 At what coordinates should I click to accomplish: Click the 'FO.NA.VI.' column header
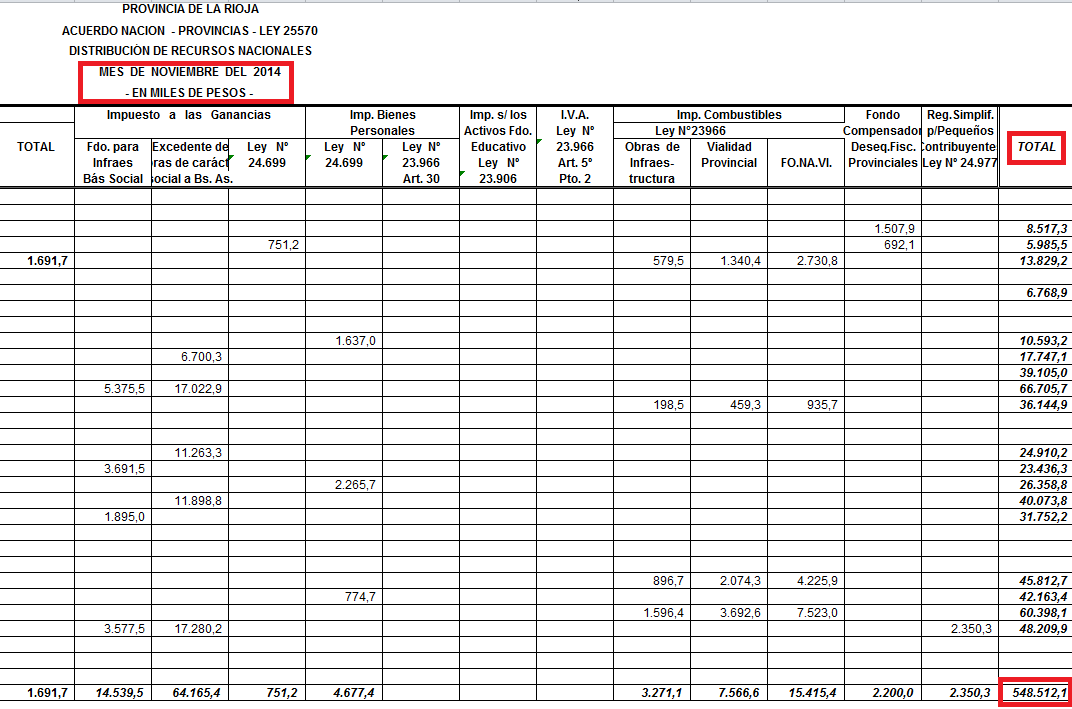click(805, 162)
